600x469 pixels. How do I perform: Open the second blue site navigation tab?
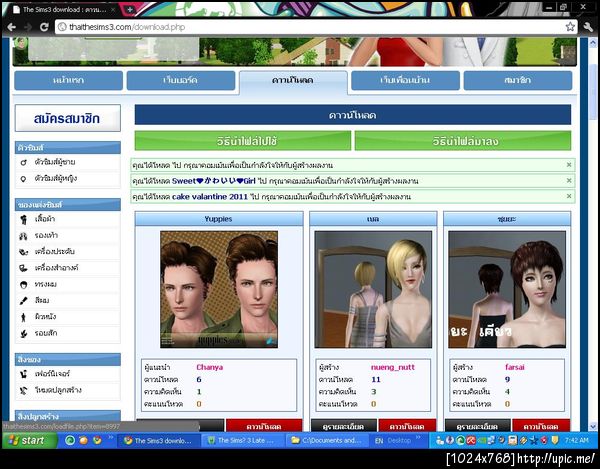181,80
